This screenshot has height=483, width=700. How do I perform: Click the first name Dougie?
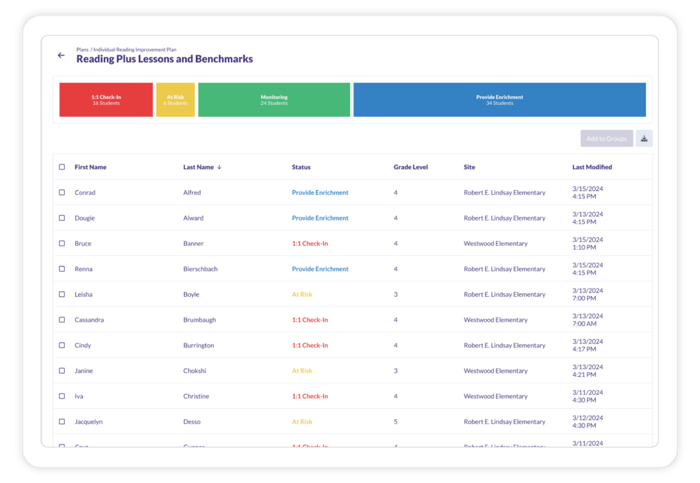84,218
